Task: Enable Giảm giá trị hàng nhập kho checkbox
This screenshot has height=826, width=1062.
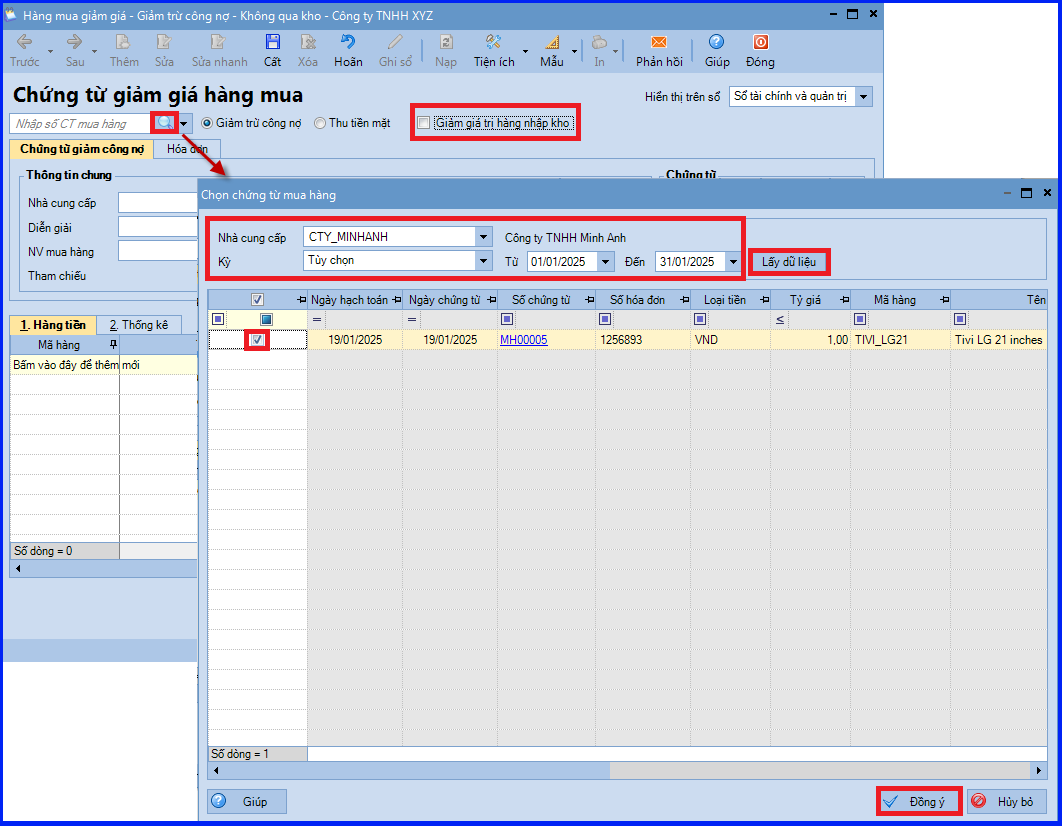Action: tap(424, 123)
